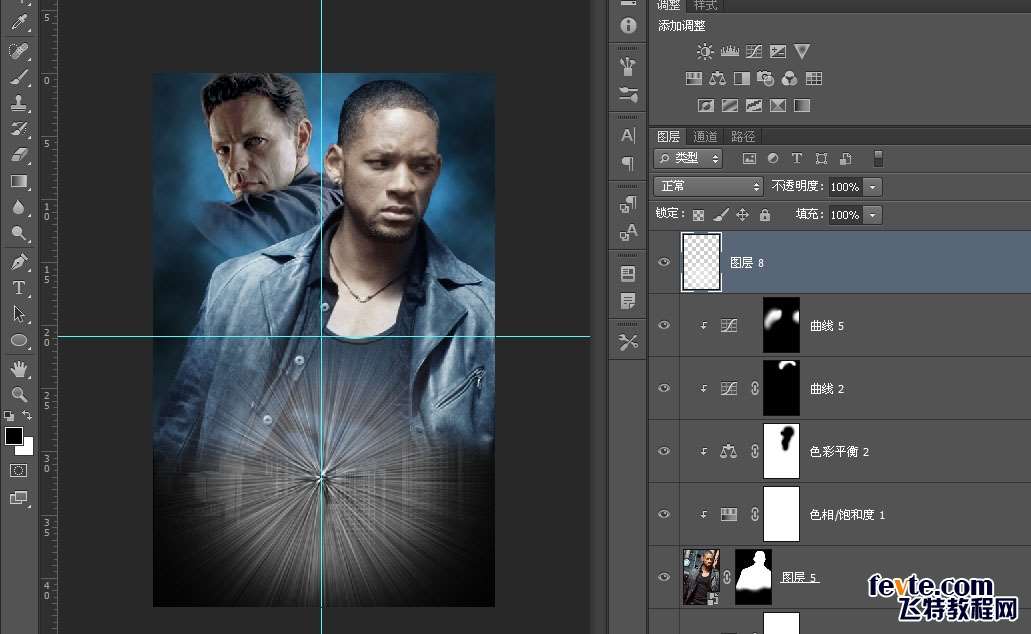The image size is (1031, 634).
Task: Select the Eraser tool
Action: (19, 155)
